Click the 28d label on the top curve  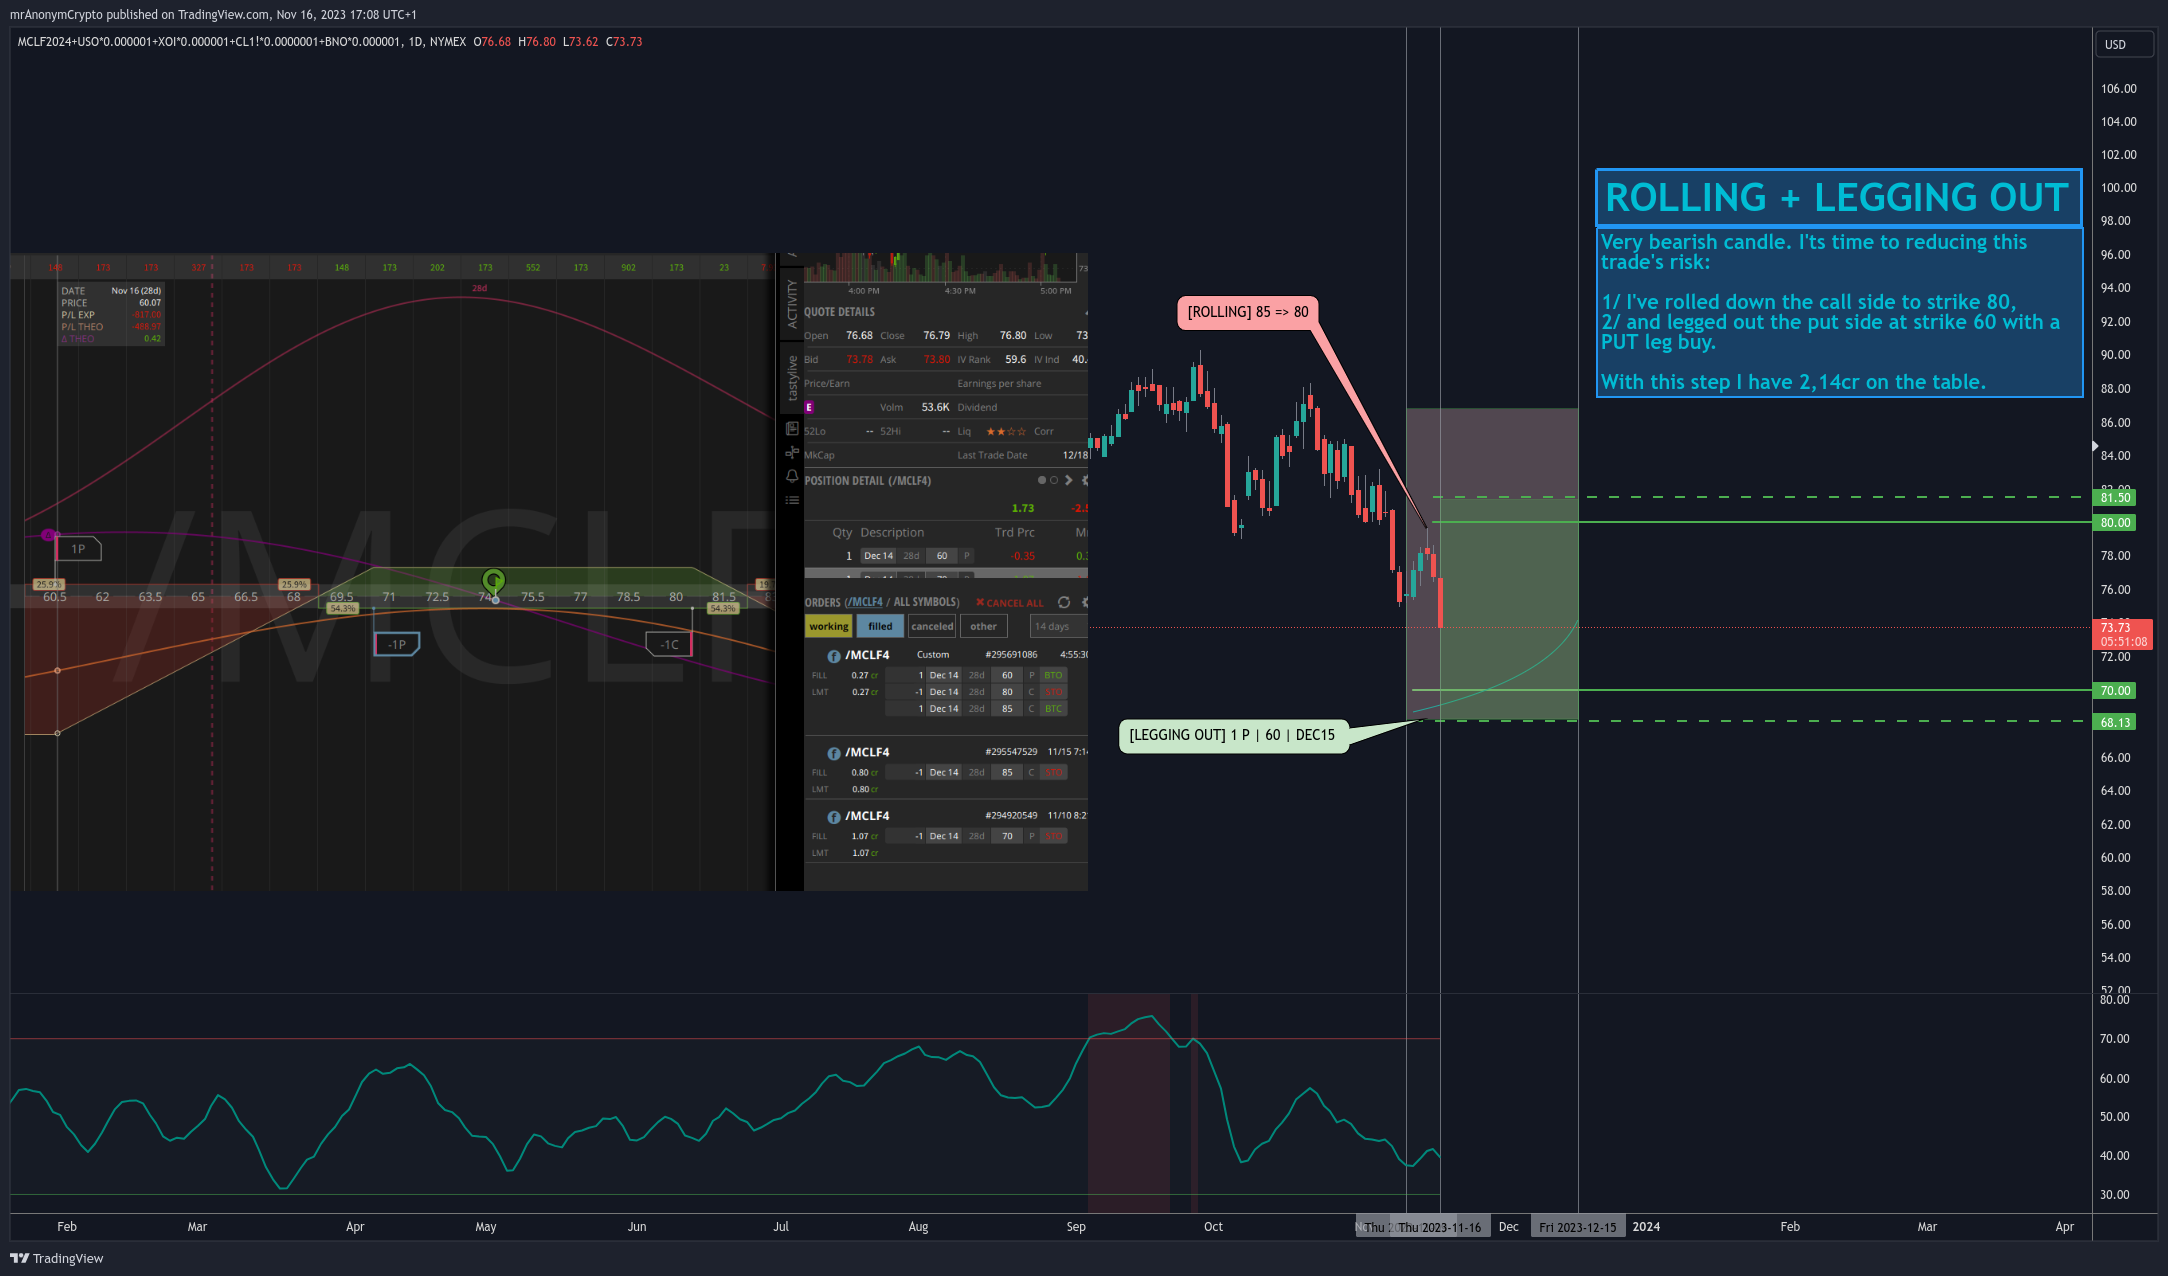click(x=479, y=288)
